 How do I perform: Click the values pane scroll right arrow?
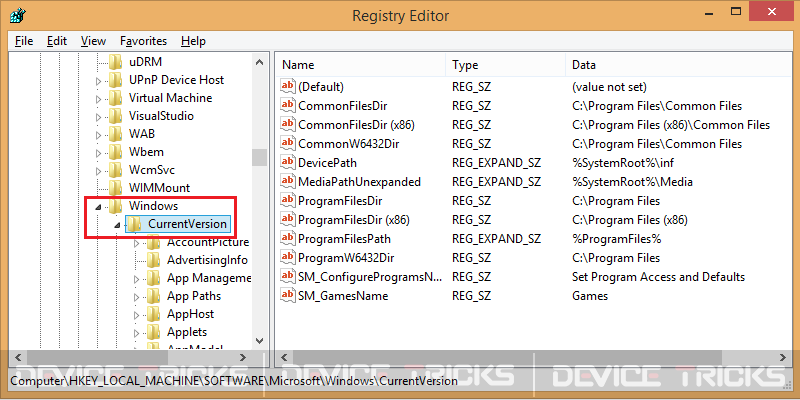(x=782, y=357)
